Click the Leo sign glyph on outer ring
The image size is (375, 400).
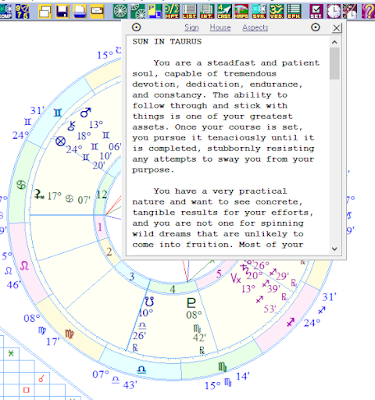(x=25, y=266)
